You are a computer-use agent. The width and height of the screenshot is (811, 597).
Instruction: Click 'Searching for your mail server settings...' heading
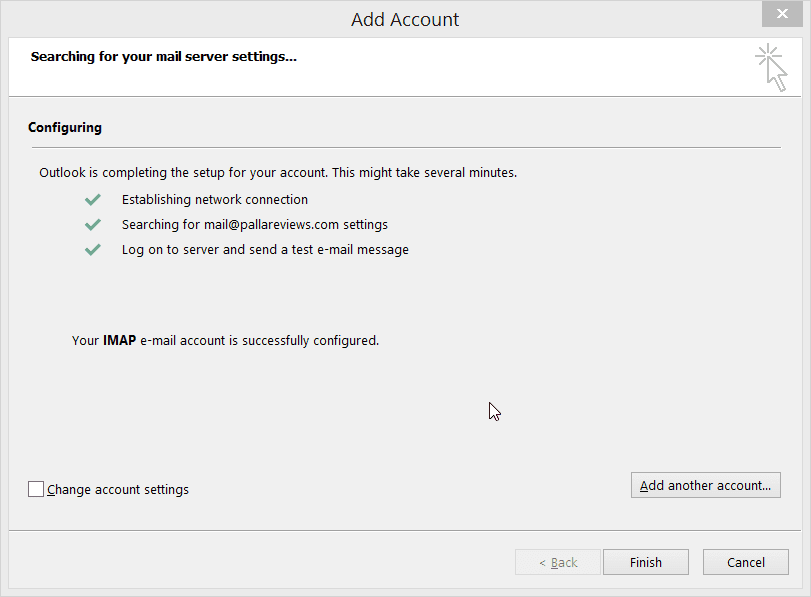163,56
